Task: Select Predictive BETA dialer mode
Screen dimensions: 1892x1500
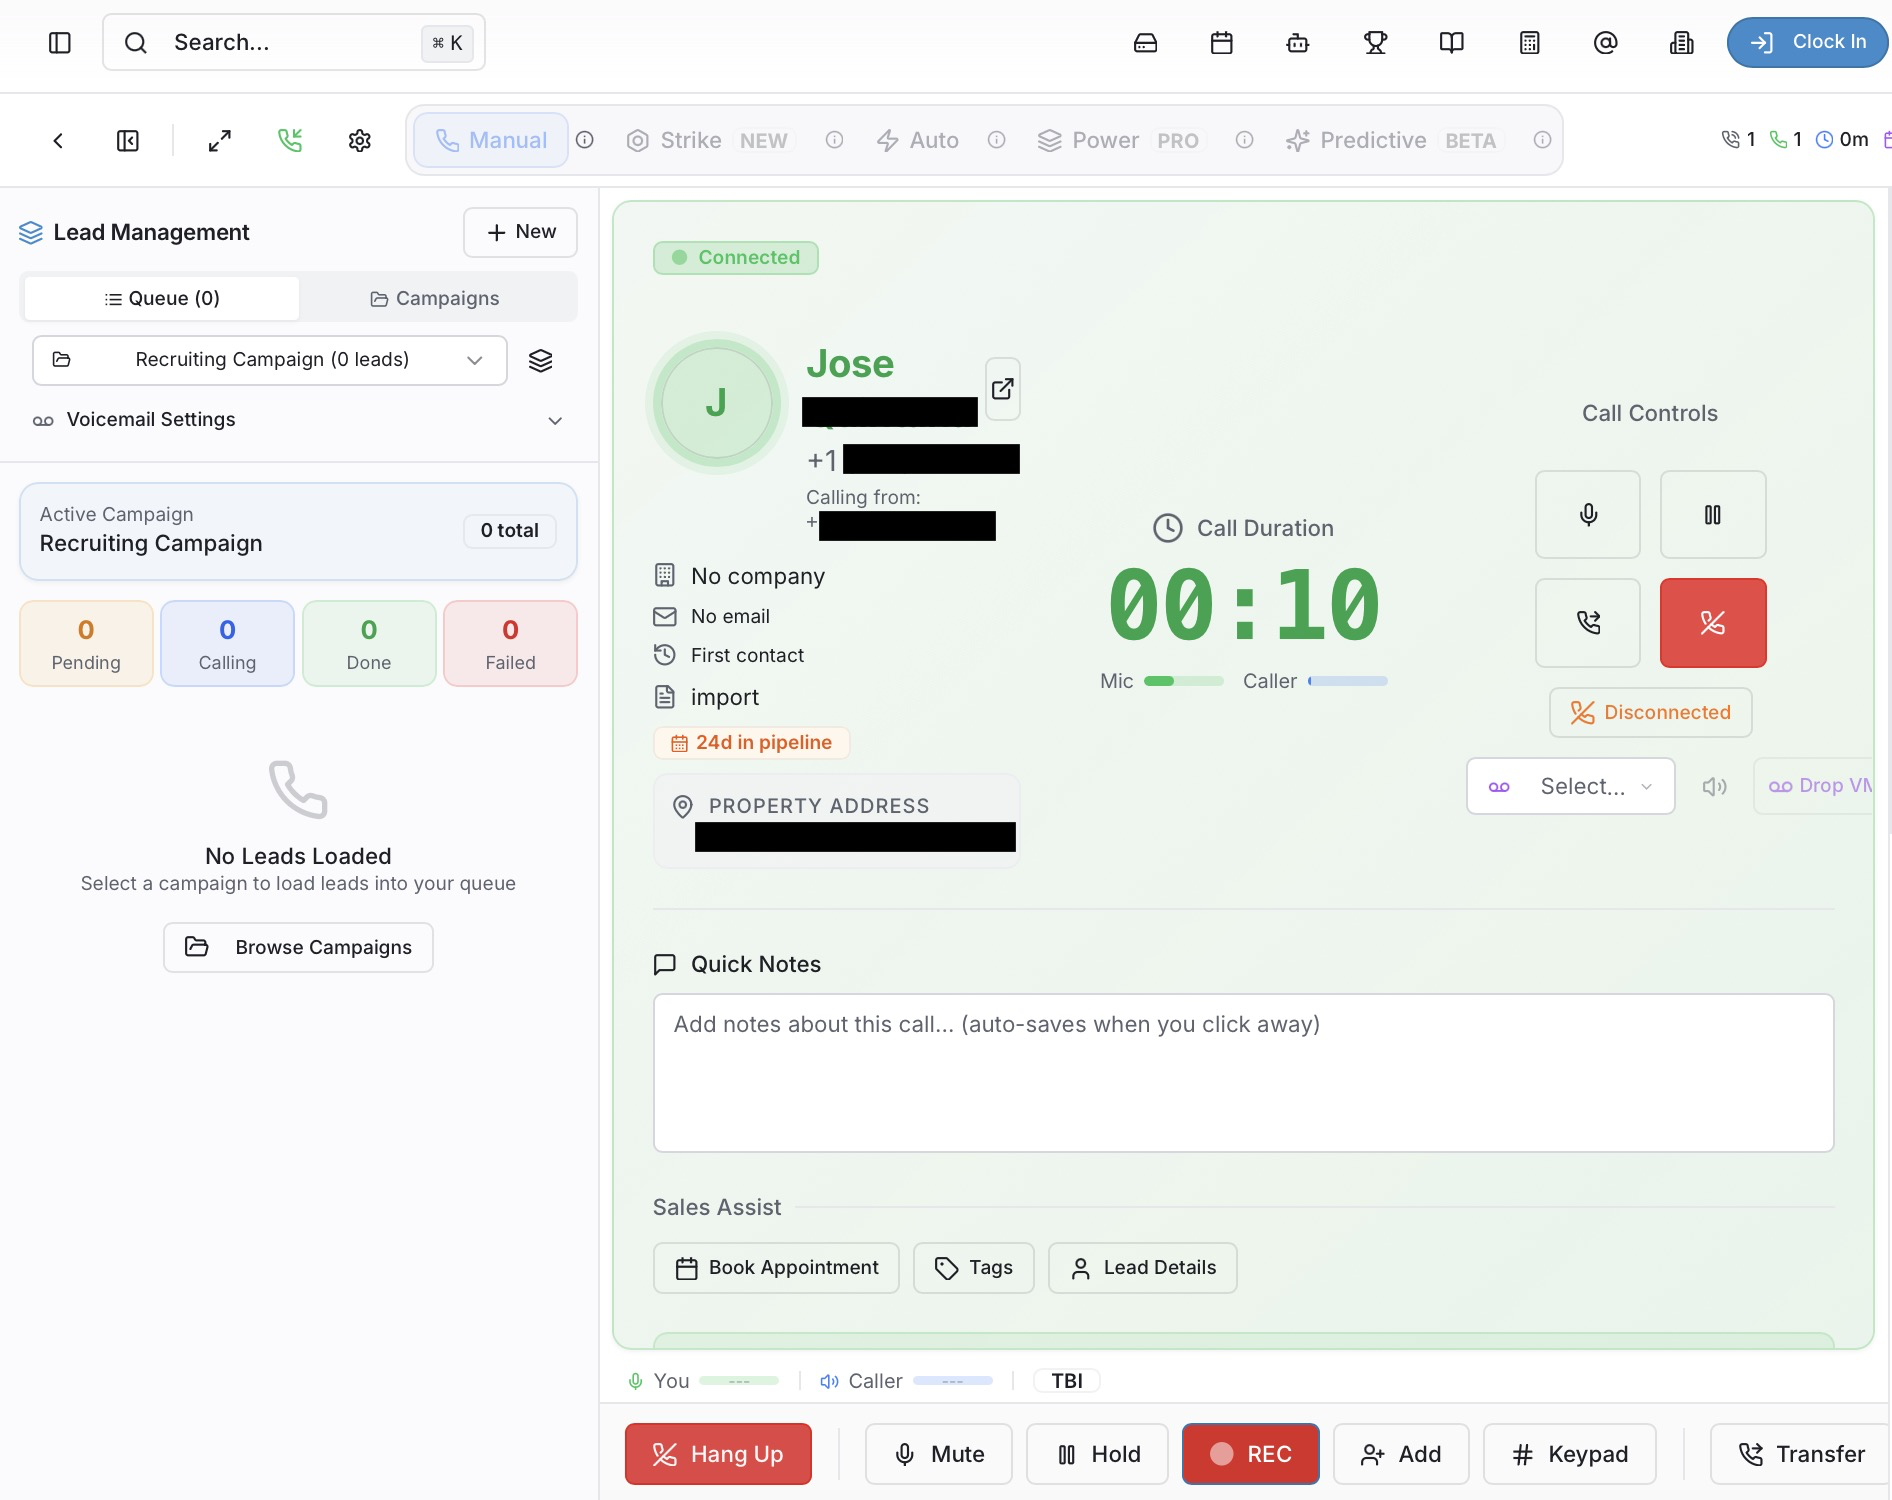Action: [1372, 140]
